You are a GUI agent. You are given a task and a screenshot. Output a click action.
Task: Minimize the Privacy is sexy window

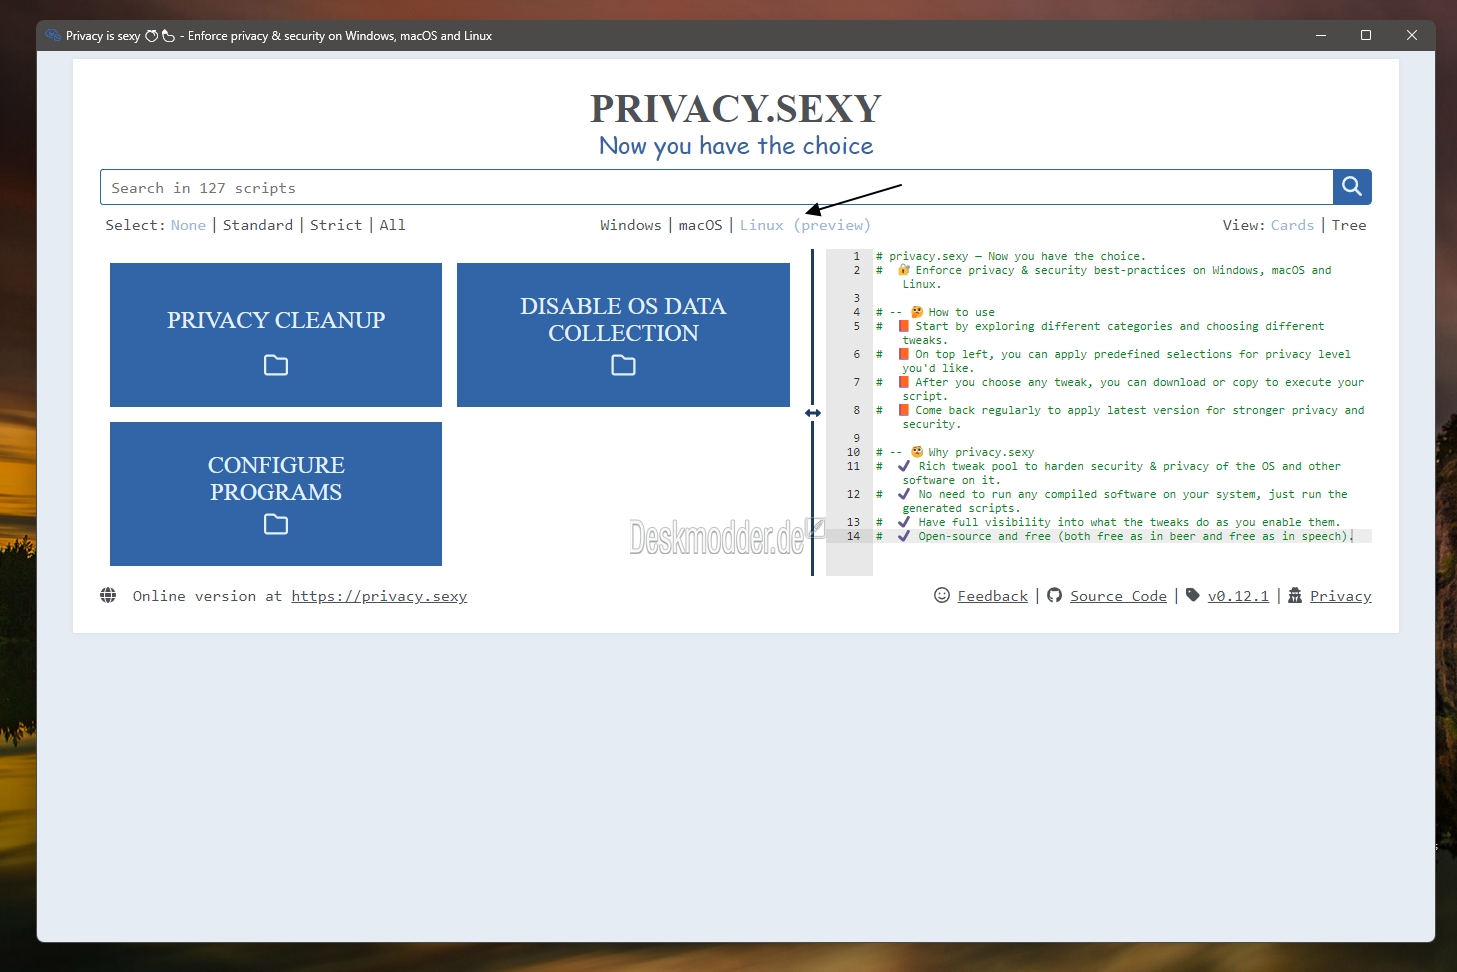(x=1321, y=35)
